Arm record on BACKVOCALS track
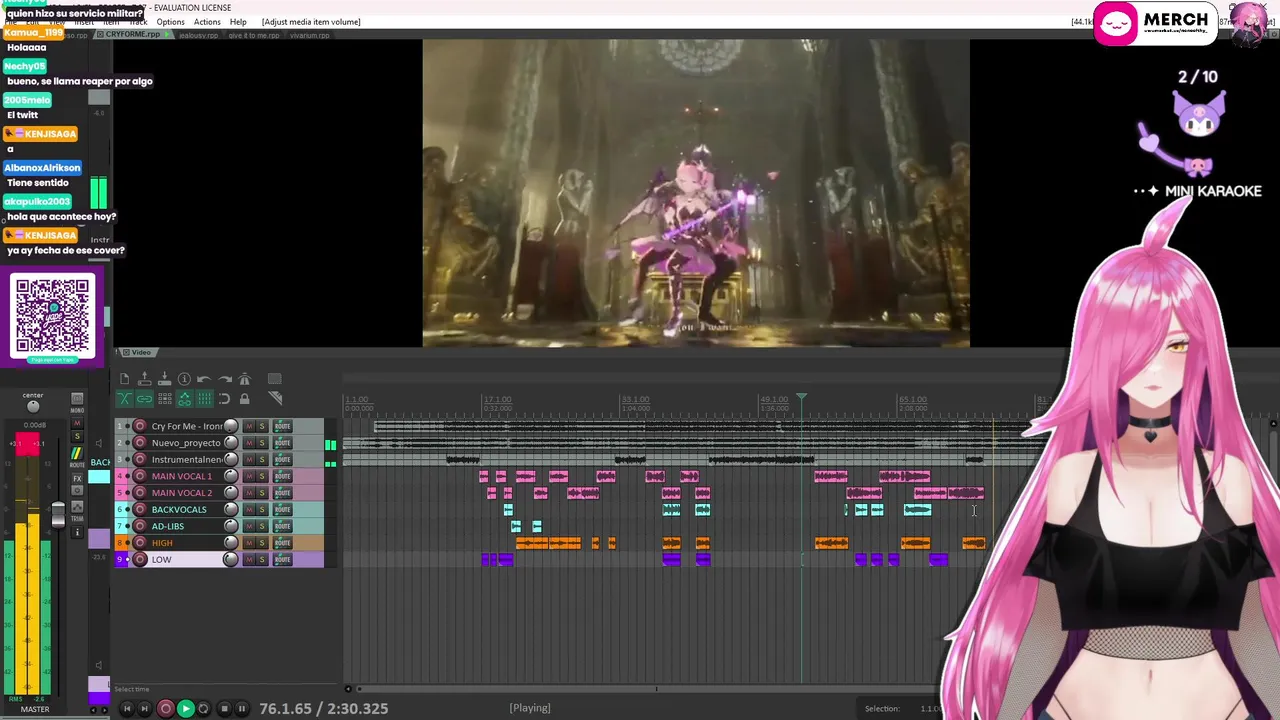The height and width of the screenshot is (720, 1280). point(140,509)
